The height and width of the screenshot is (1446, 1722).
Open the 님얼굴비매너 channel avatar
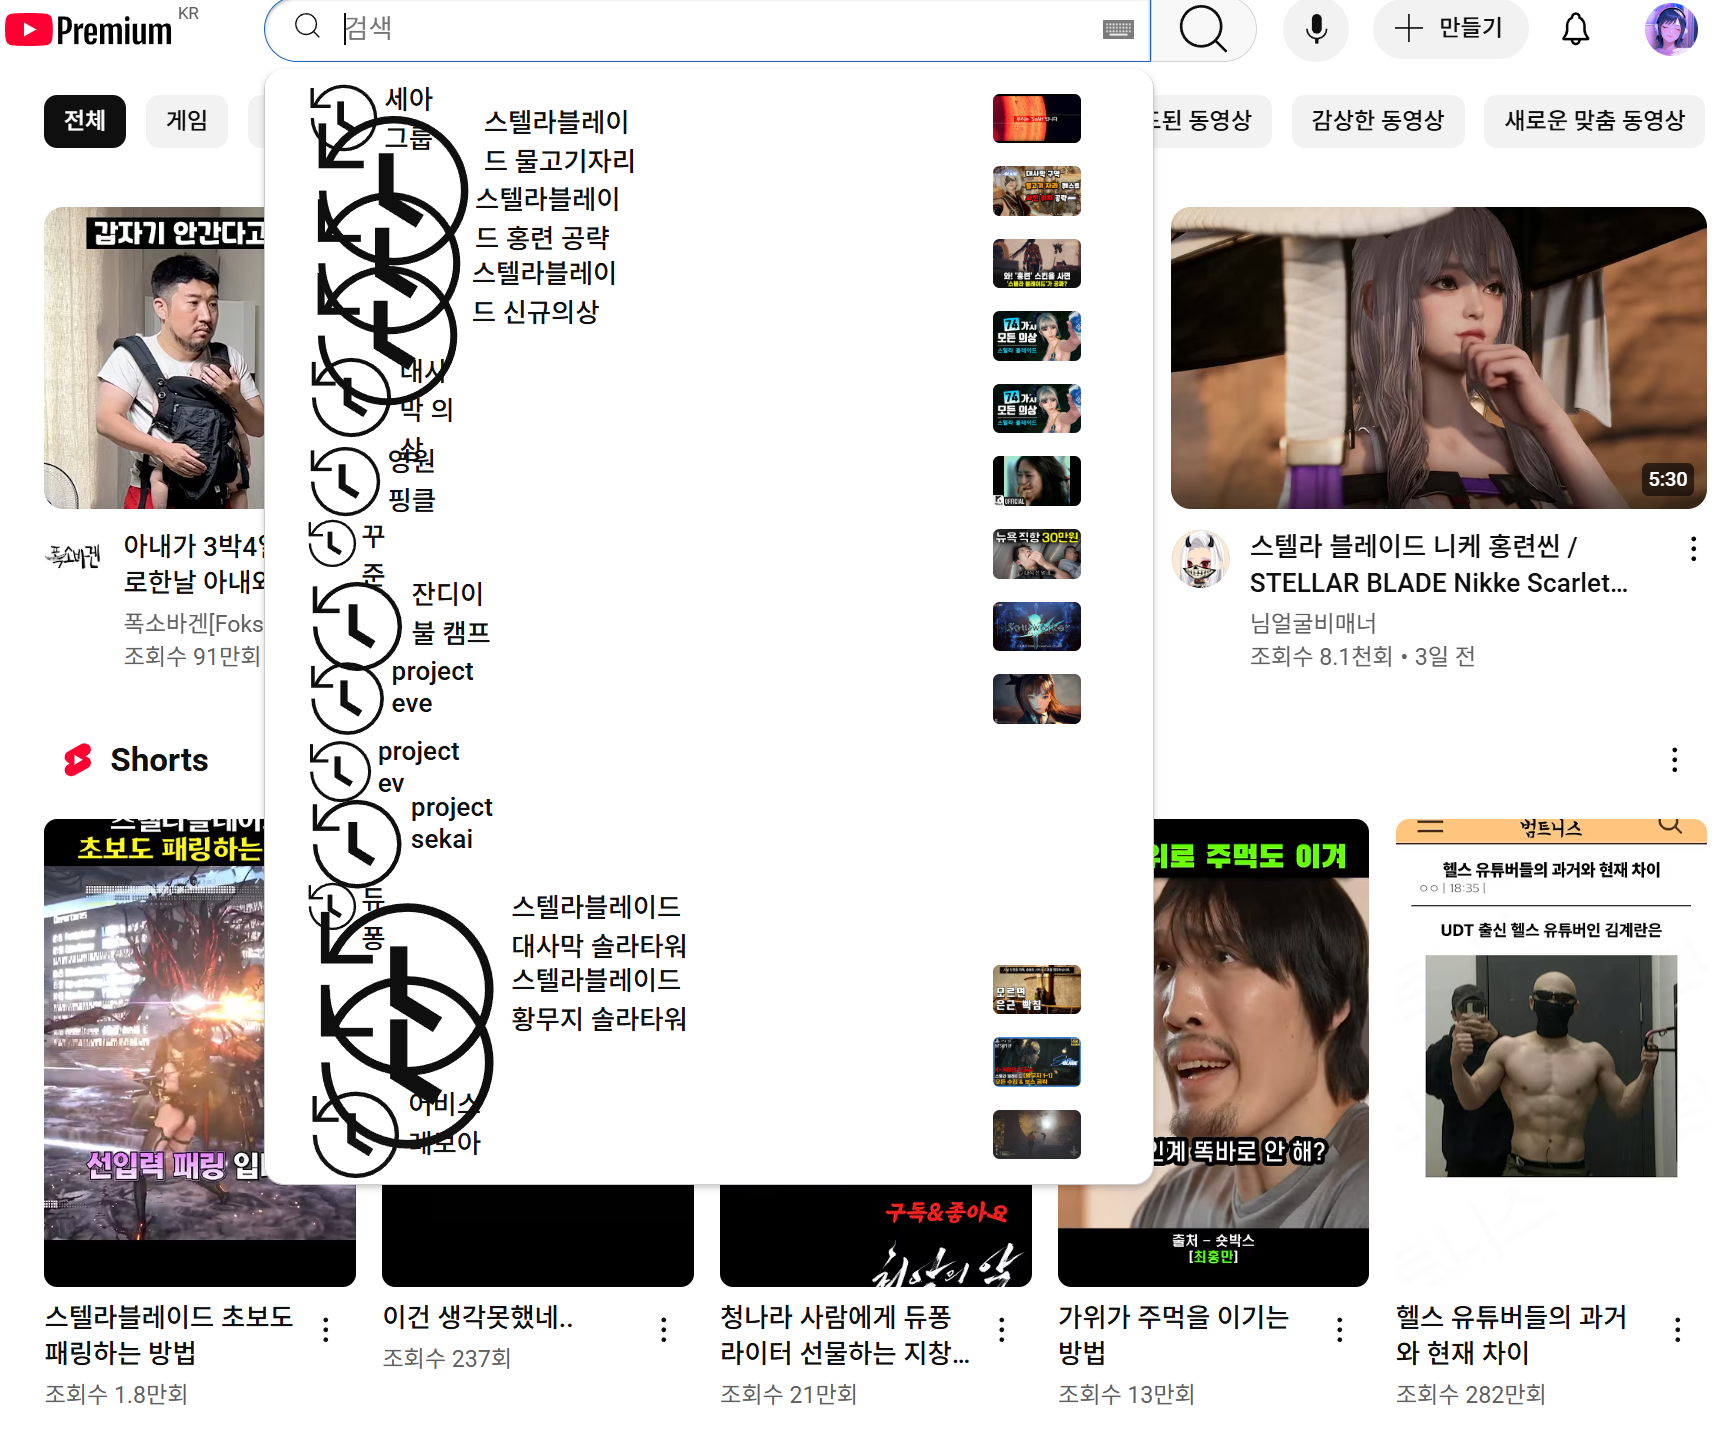tap(1200, 559)
